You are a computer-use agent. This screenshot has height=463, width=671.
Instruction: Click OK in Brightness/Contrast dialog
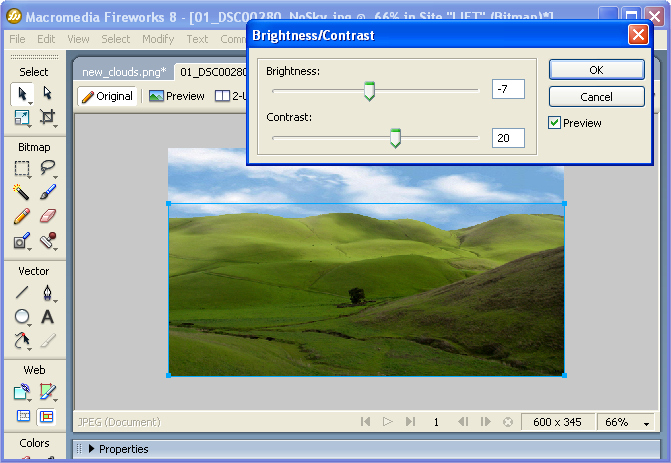(x=596, y=70)
